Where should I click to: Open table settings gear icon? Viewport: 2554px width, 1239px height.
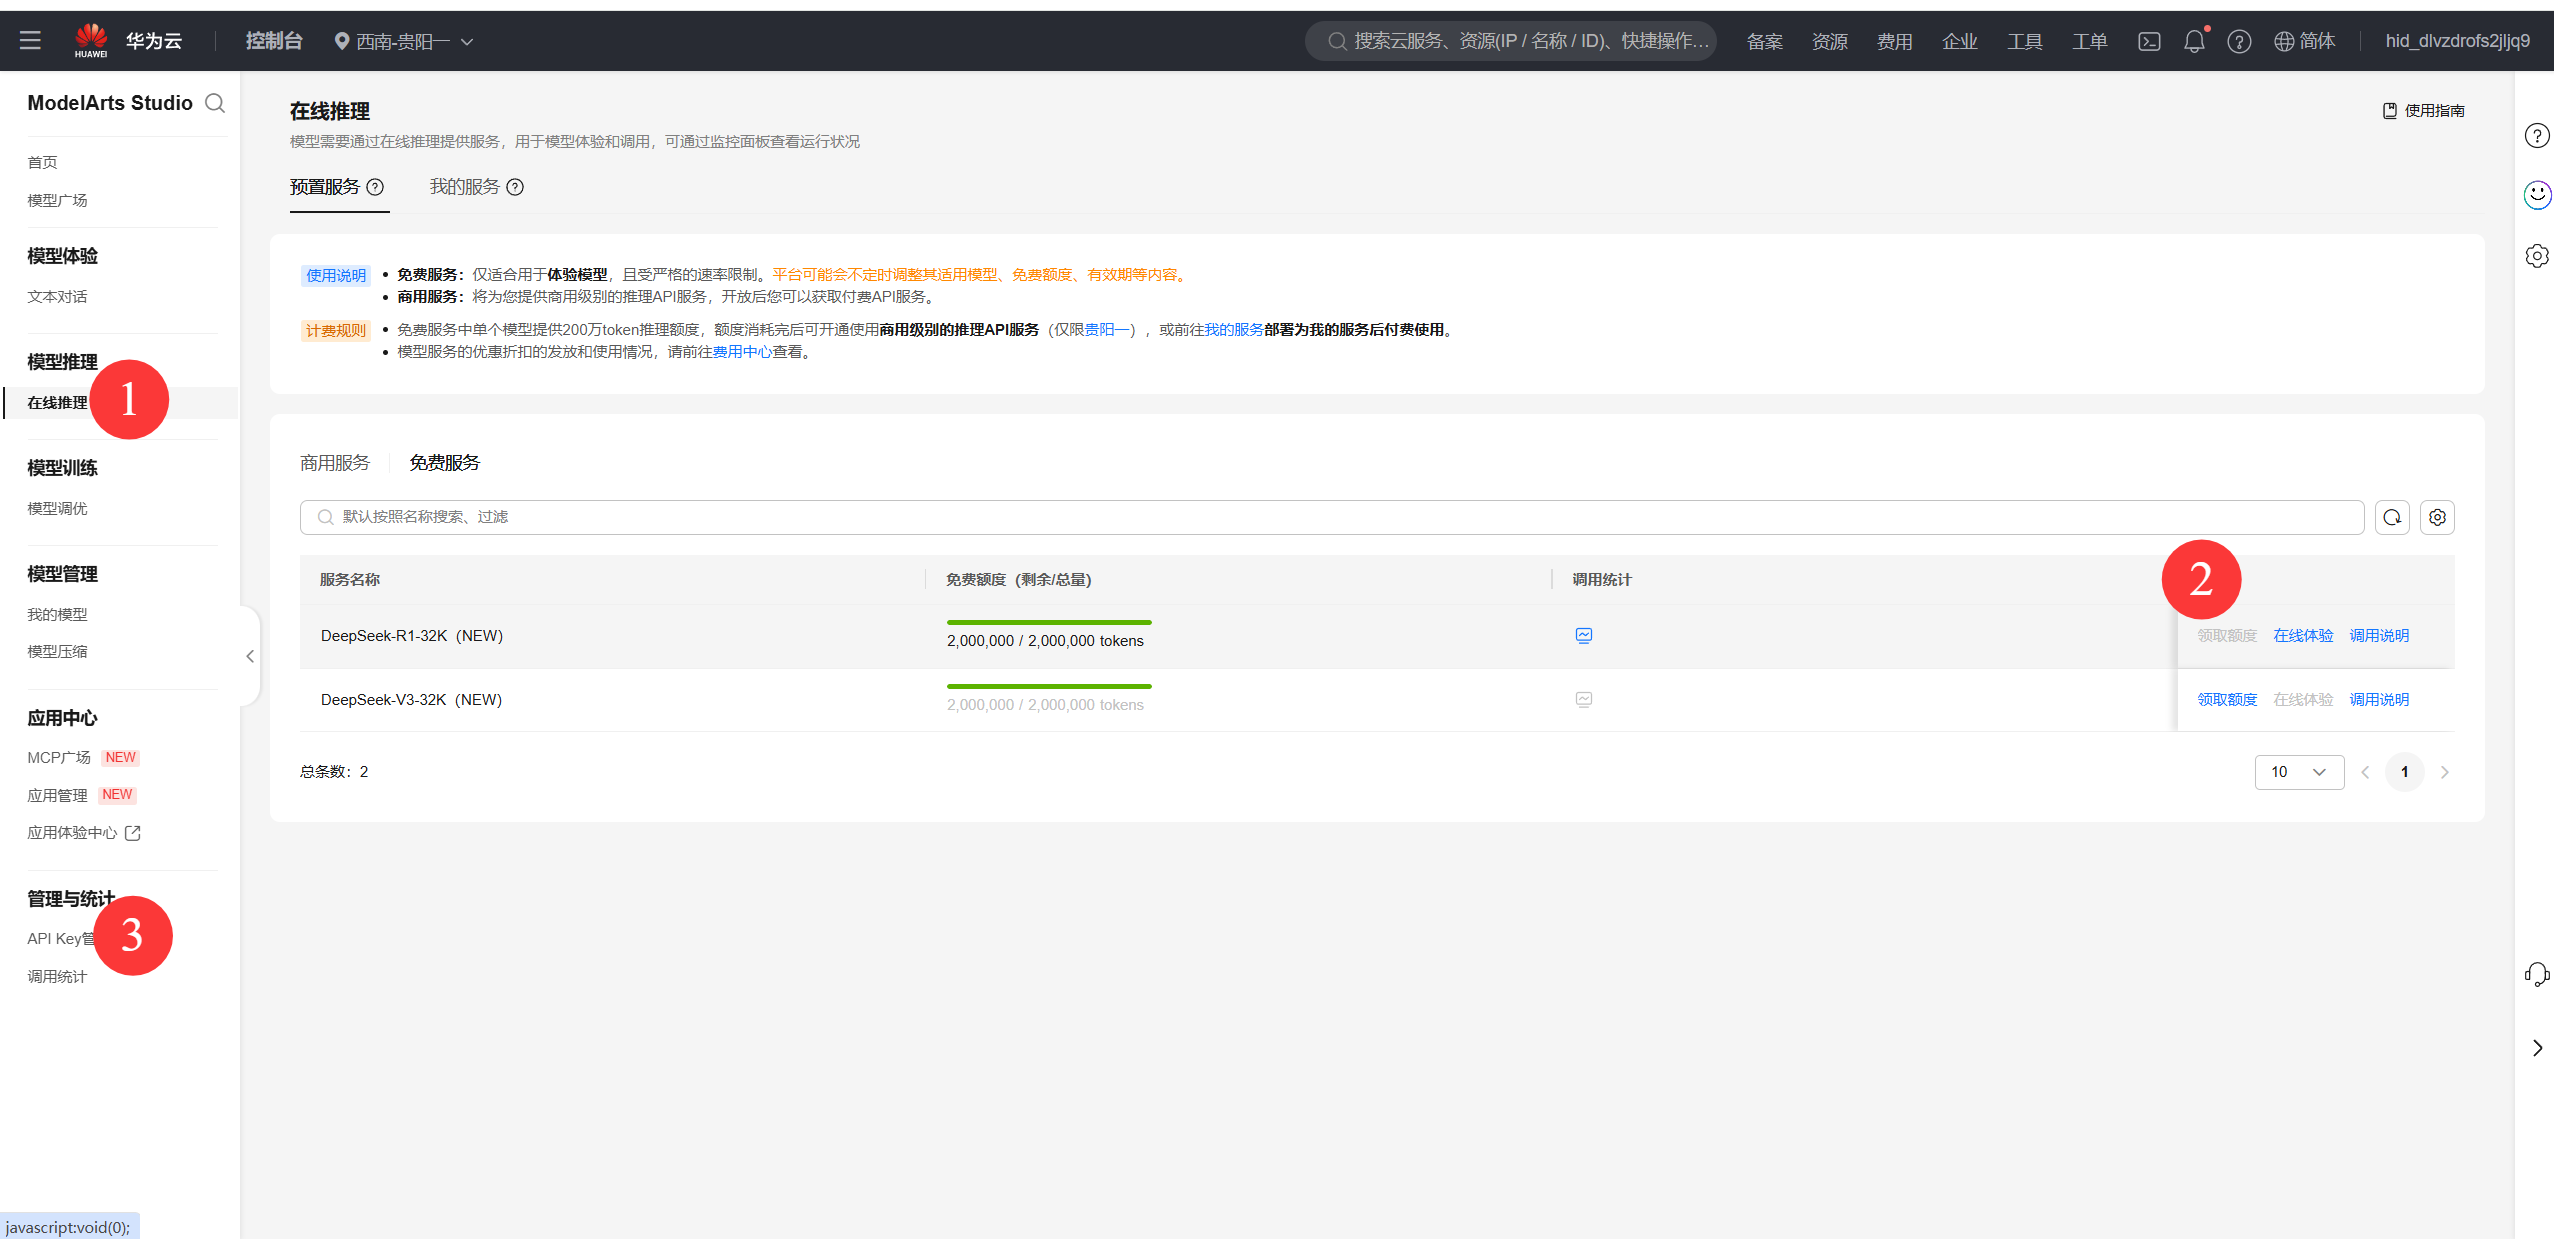(2437, 517)
